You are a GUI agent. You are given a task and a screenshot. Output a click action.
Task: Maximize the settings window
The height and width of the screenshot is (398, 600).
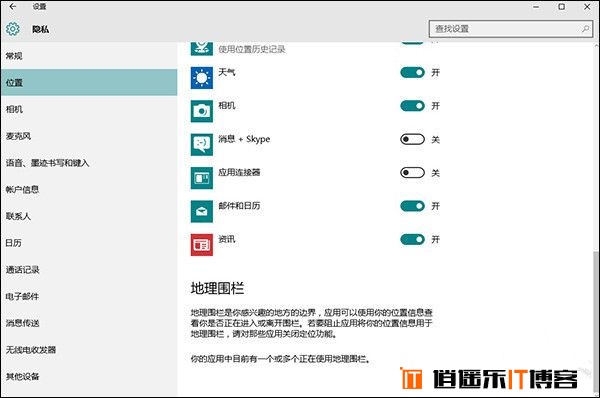click(561, 7)
